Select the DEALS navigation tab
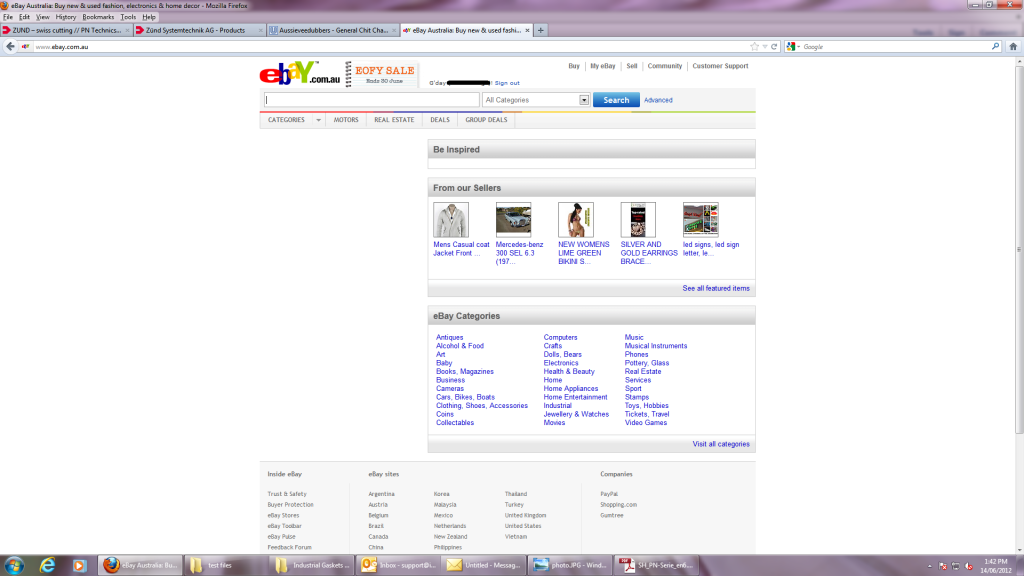The image size is (1024, 576). [x=440, y=120]
